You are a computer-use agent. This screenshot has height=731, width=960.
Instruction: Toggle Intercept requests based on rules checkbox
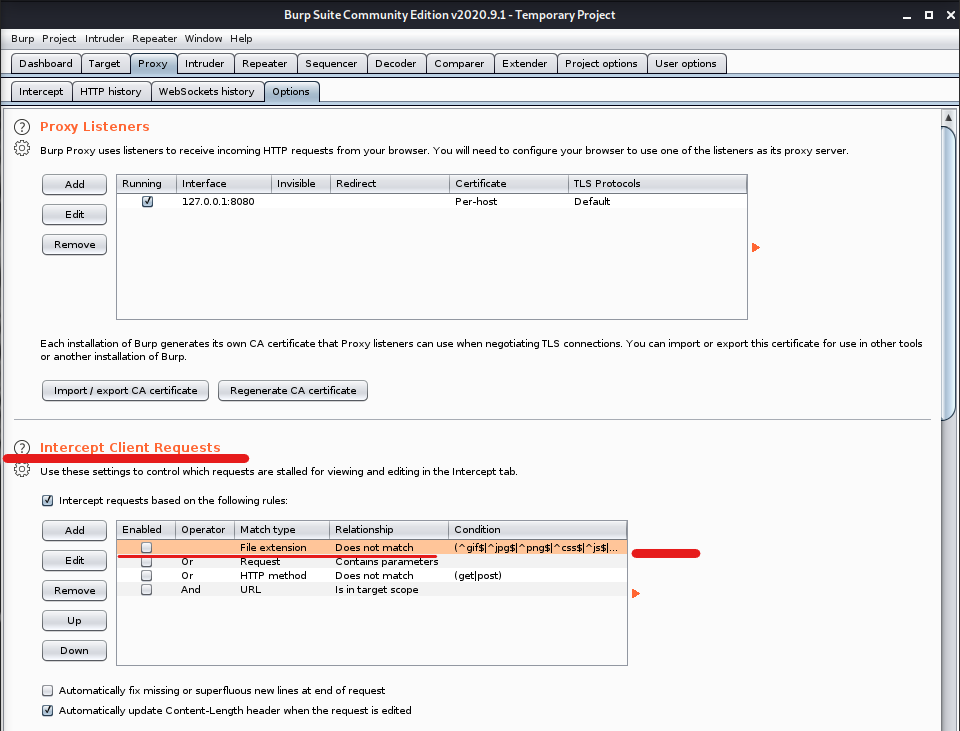pyautogui.click(x=47, y=500)
